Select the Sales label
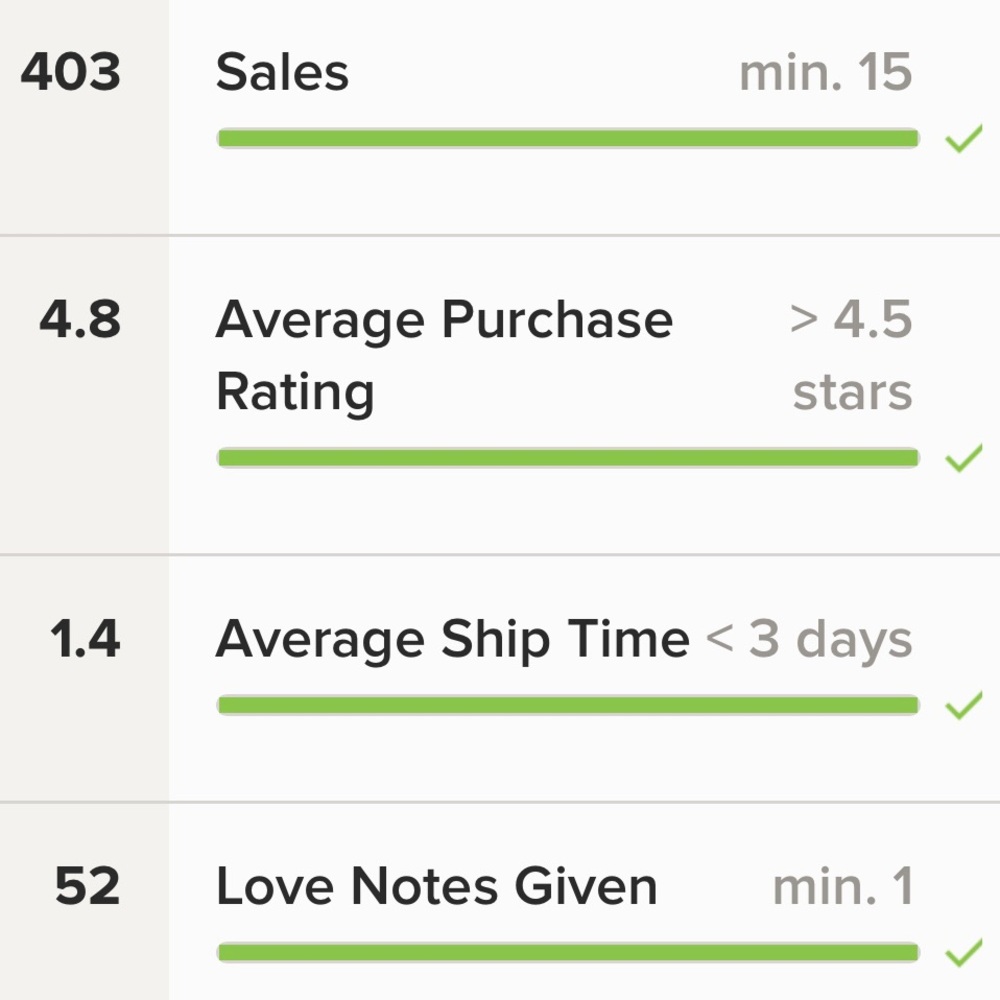 (x=282, y=73)
